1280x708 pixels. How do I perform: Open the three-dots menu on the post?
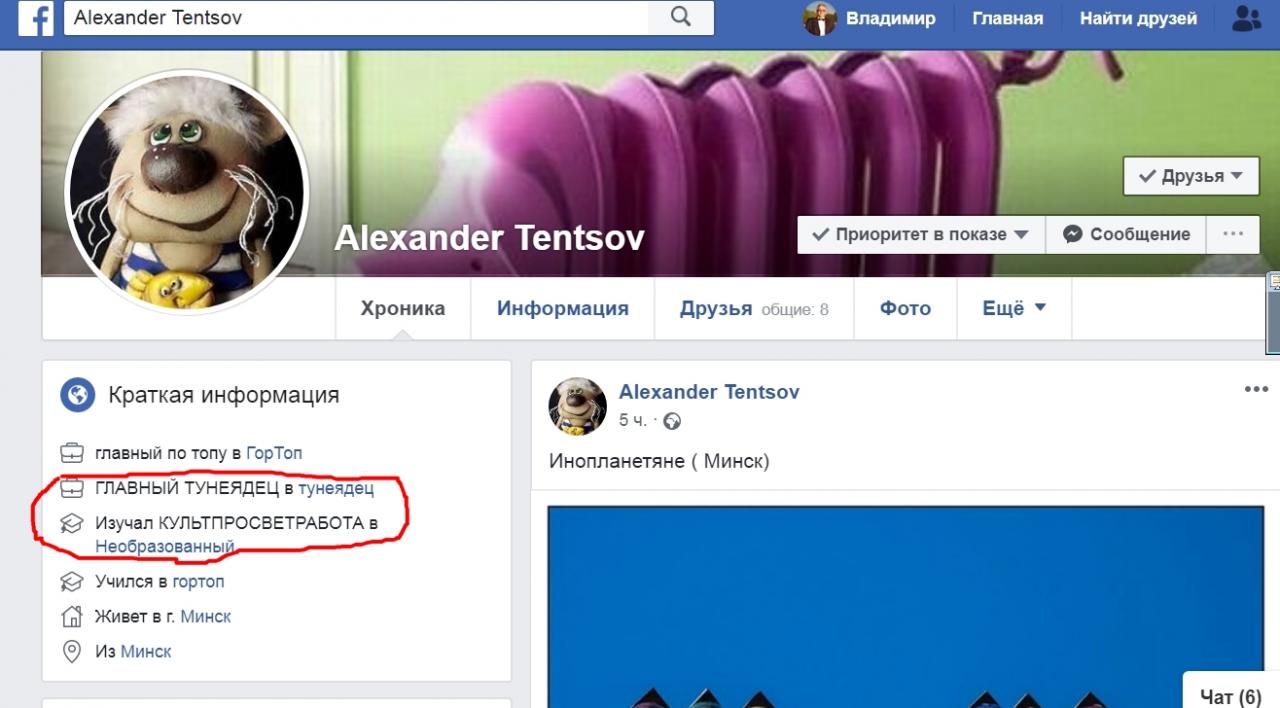click(x=1255, y=390)
